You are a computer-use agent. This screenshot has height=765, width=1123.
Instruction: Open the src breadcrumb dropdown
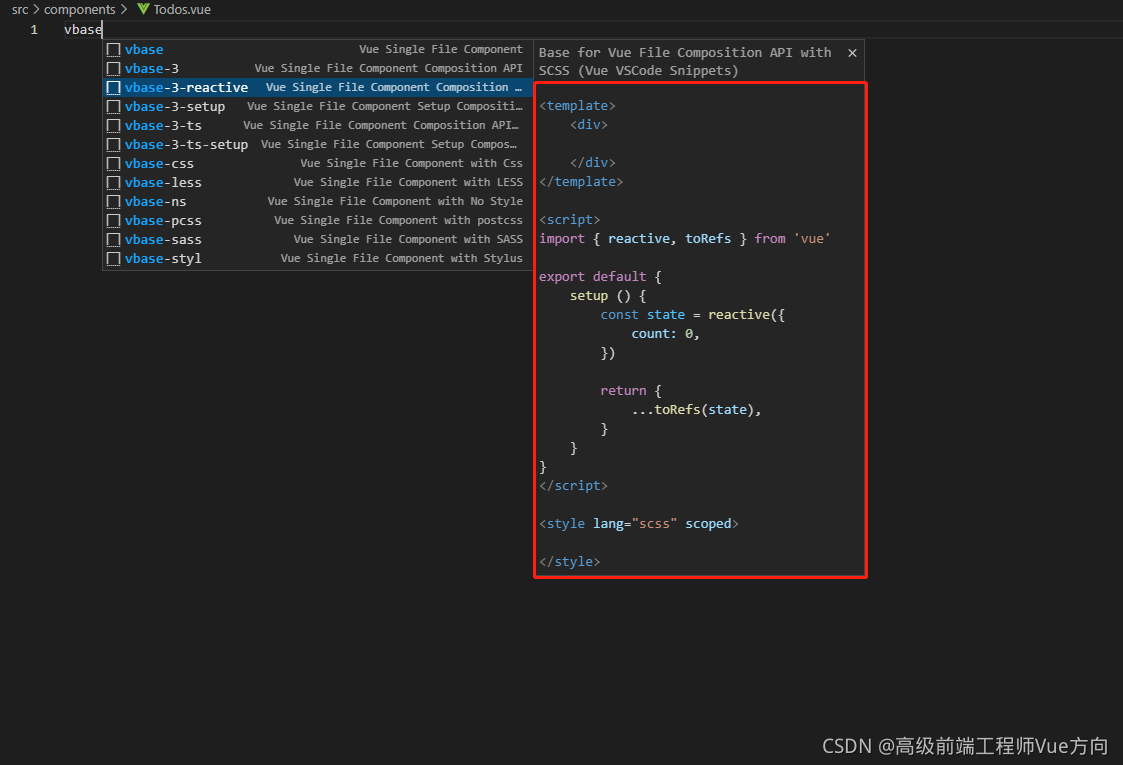pos(19,9)
